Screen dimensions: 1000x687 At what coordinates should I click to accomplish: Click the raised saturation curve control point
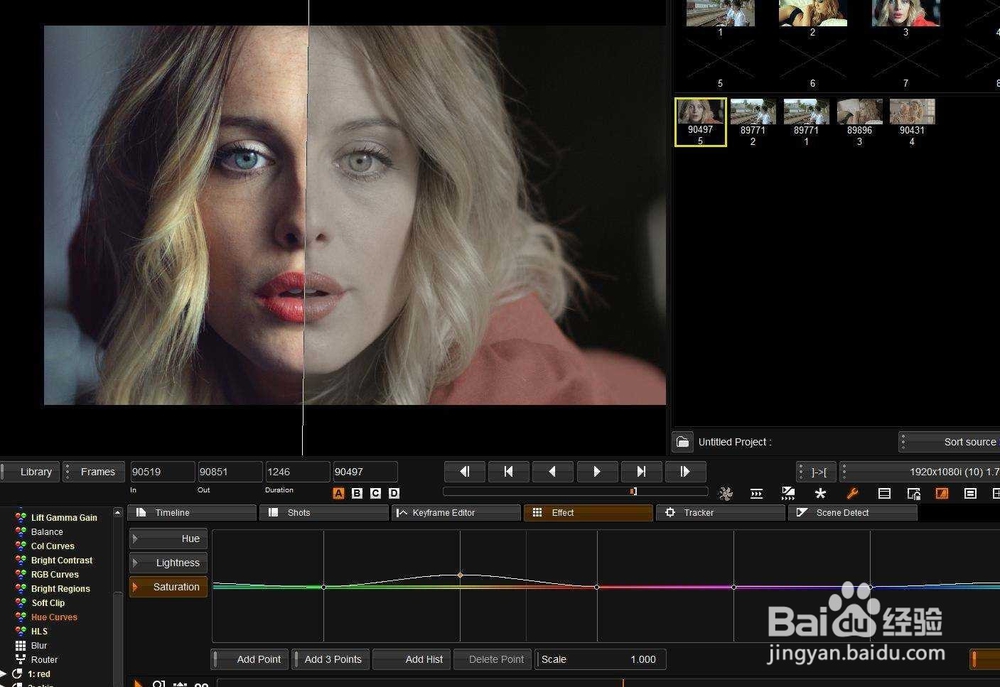pos(460,575)
